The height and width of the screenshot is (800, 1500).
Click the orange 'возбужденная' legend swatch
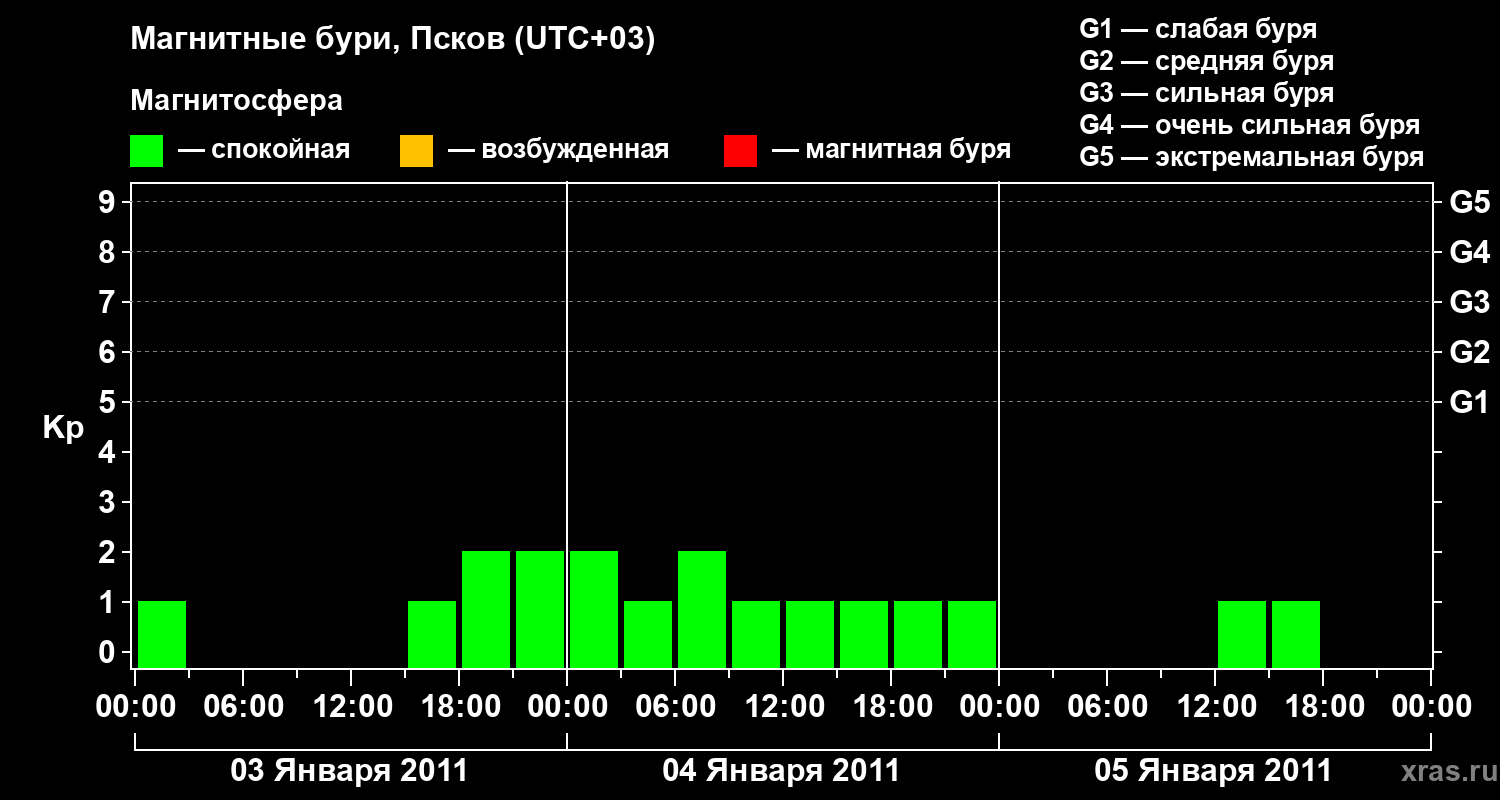[416, 151]
